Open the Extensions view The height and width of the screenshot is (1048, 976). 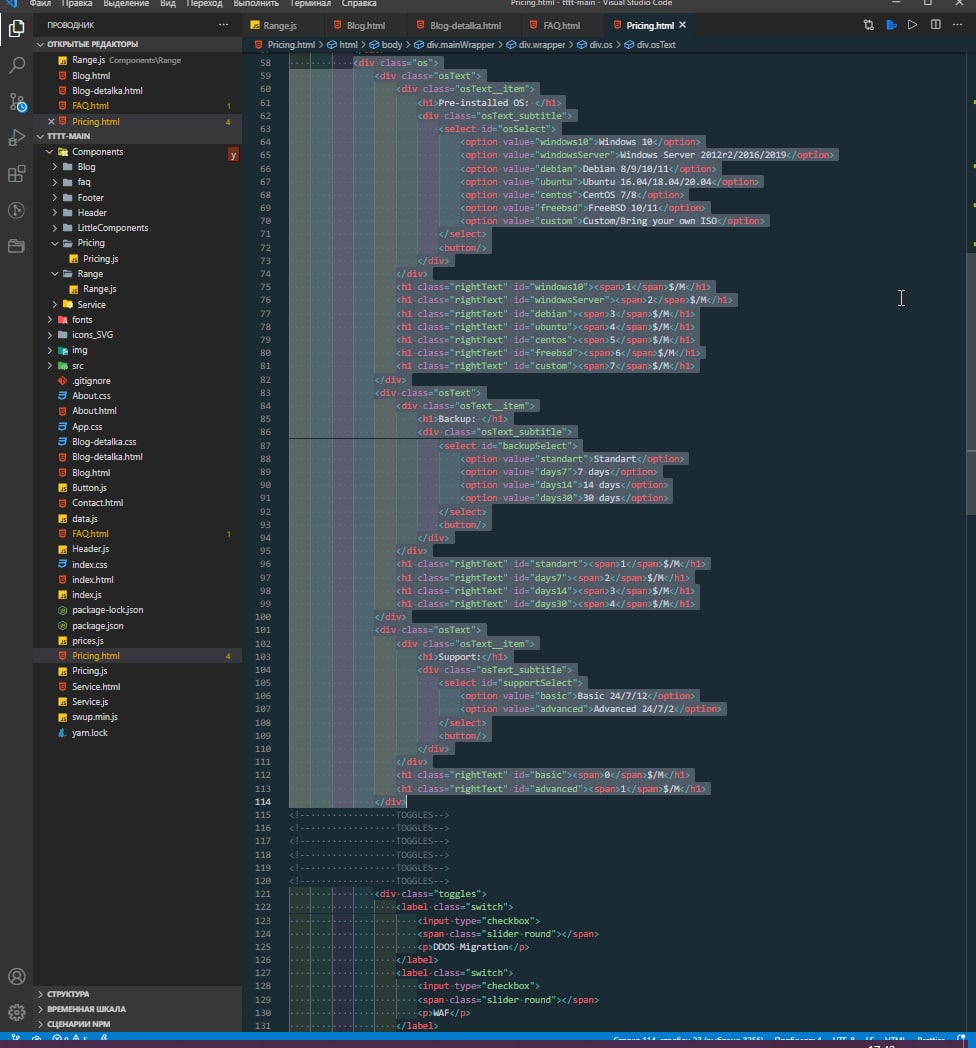17,174
